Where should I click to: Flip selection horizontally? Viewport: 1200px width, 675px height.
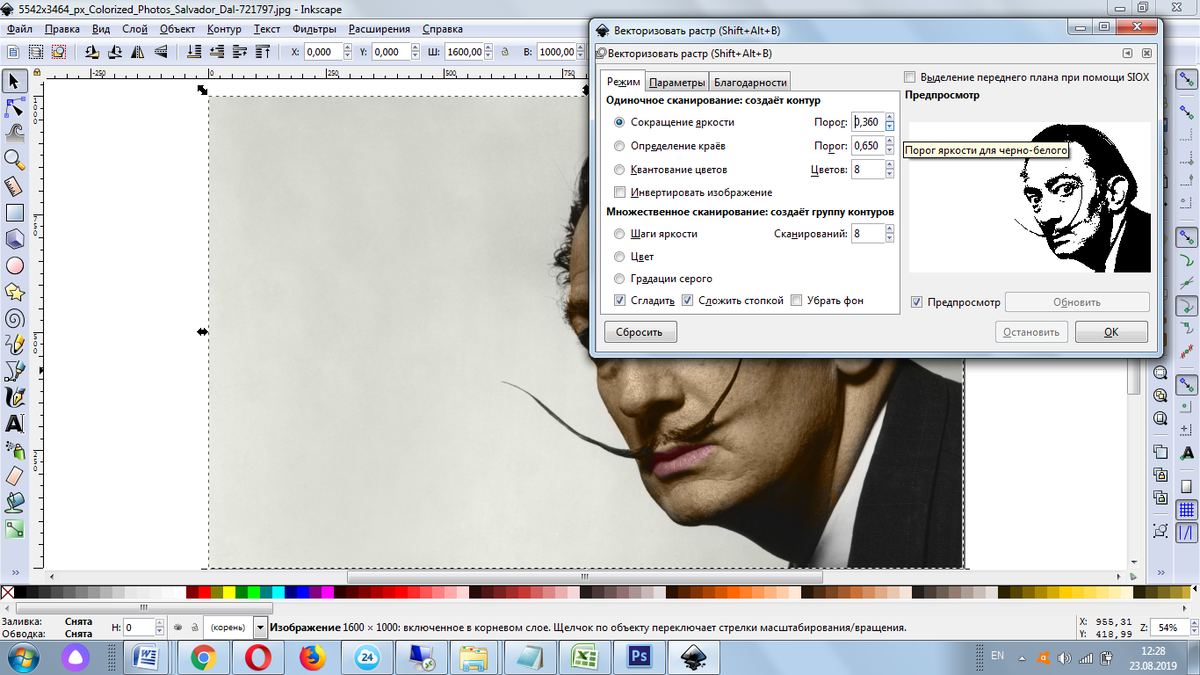click(x=139, y=52)
